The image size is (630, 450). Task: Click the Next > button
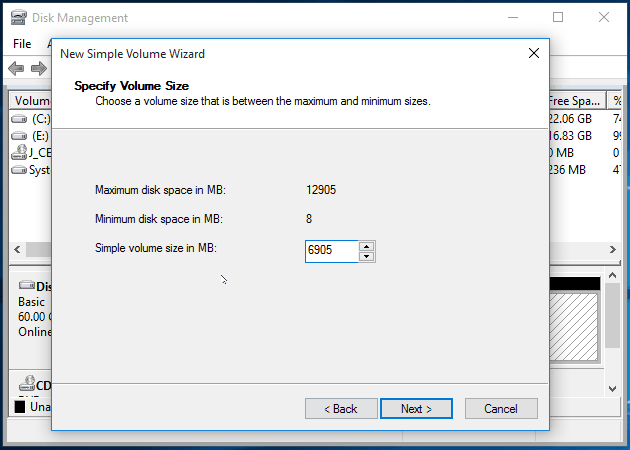pos(416,408)
